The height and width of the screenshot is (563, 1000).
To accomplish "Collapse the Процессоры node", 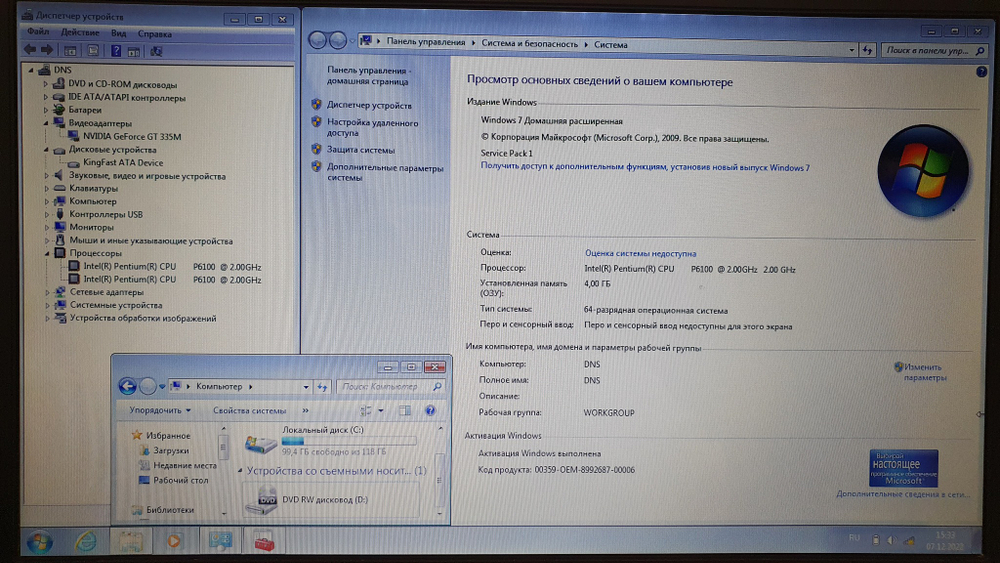I will (47, 253).
